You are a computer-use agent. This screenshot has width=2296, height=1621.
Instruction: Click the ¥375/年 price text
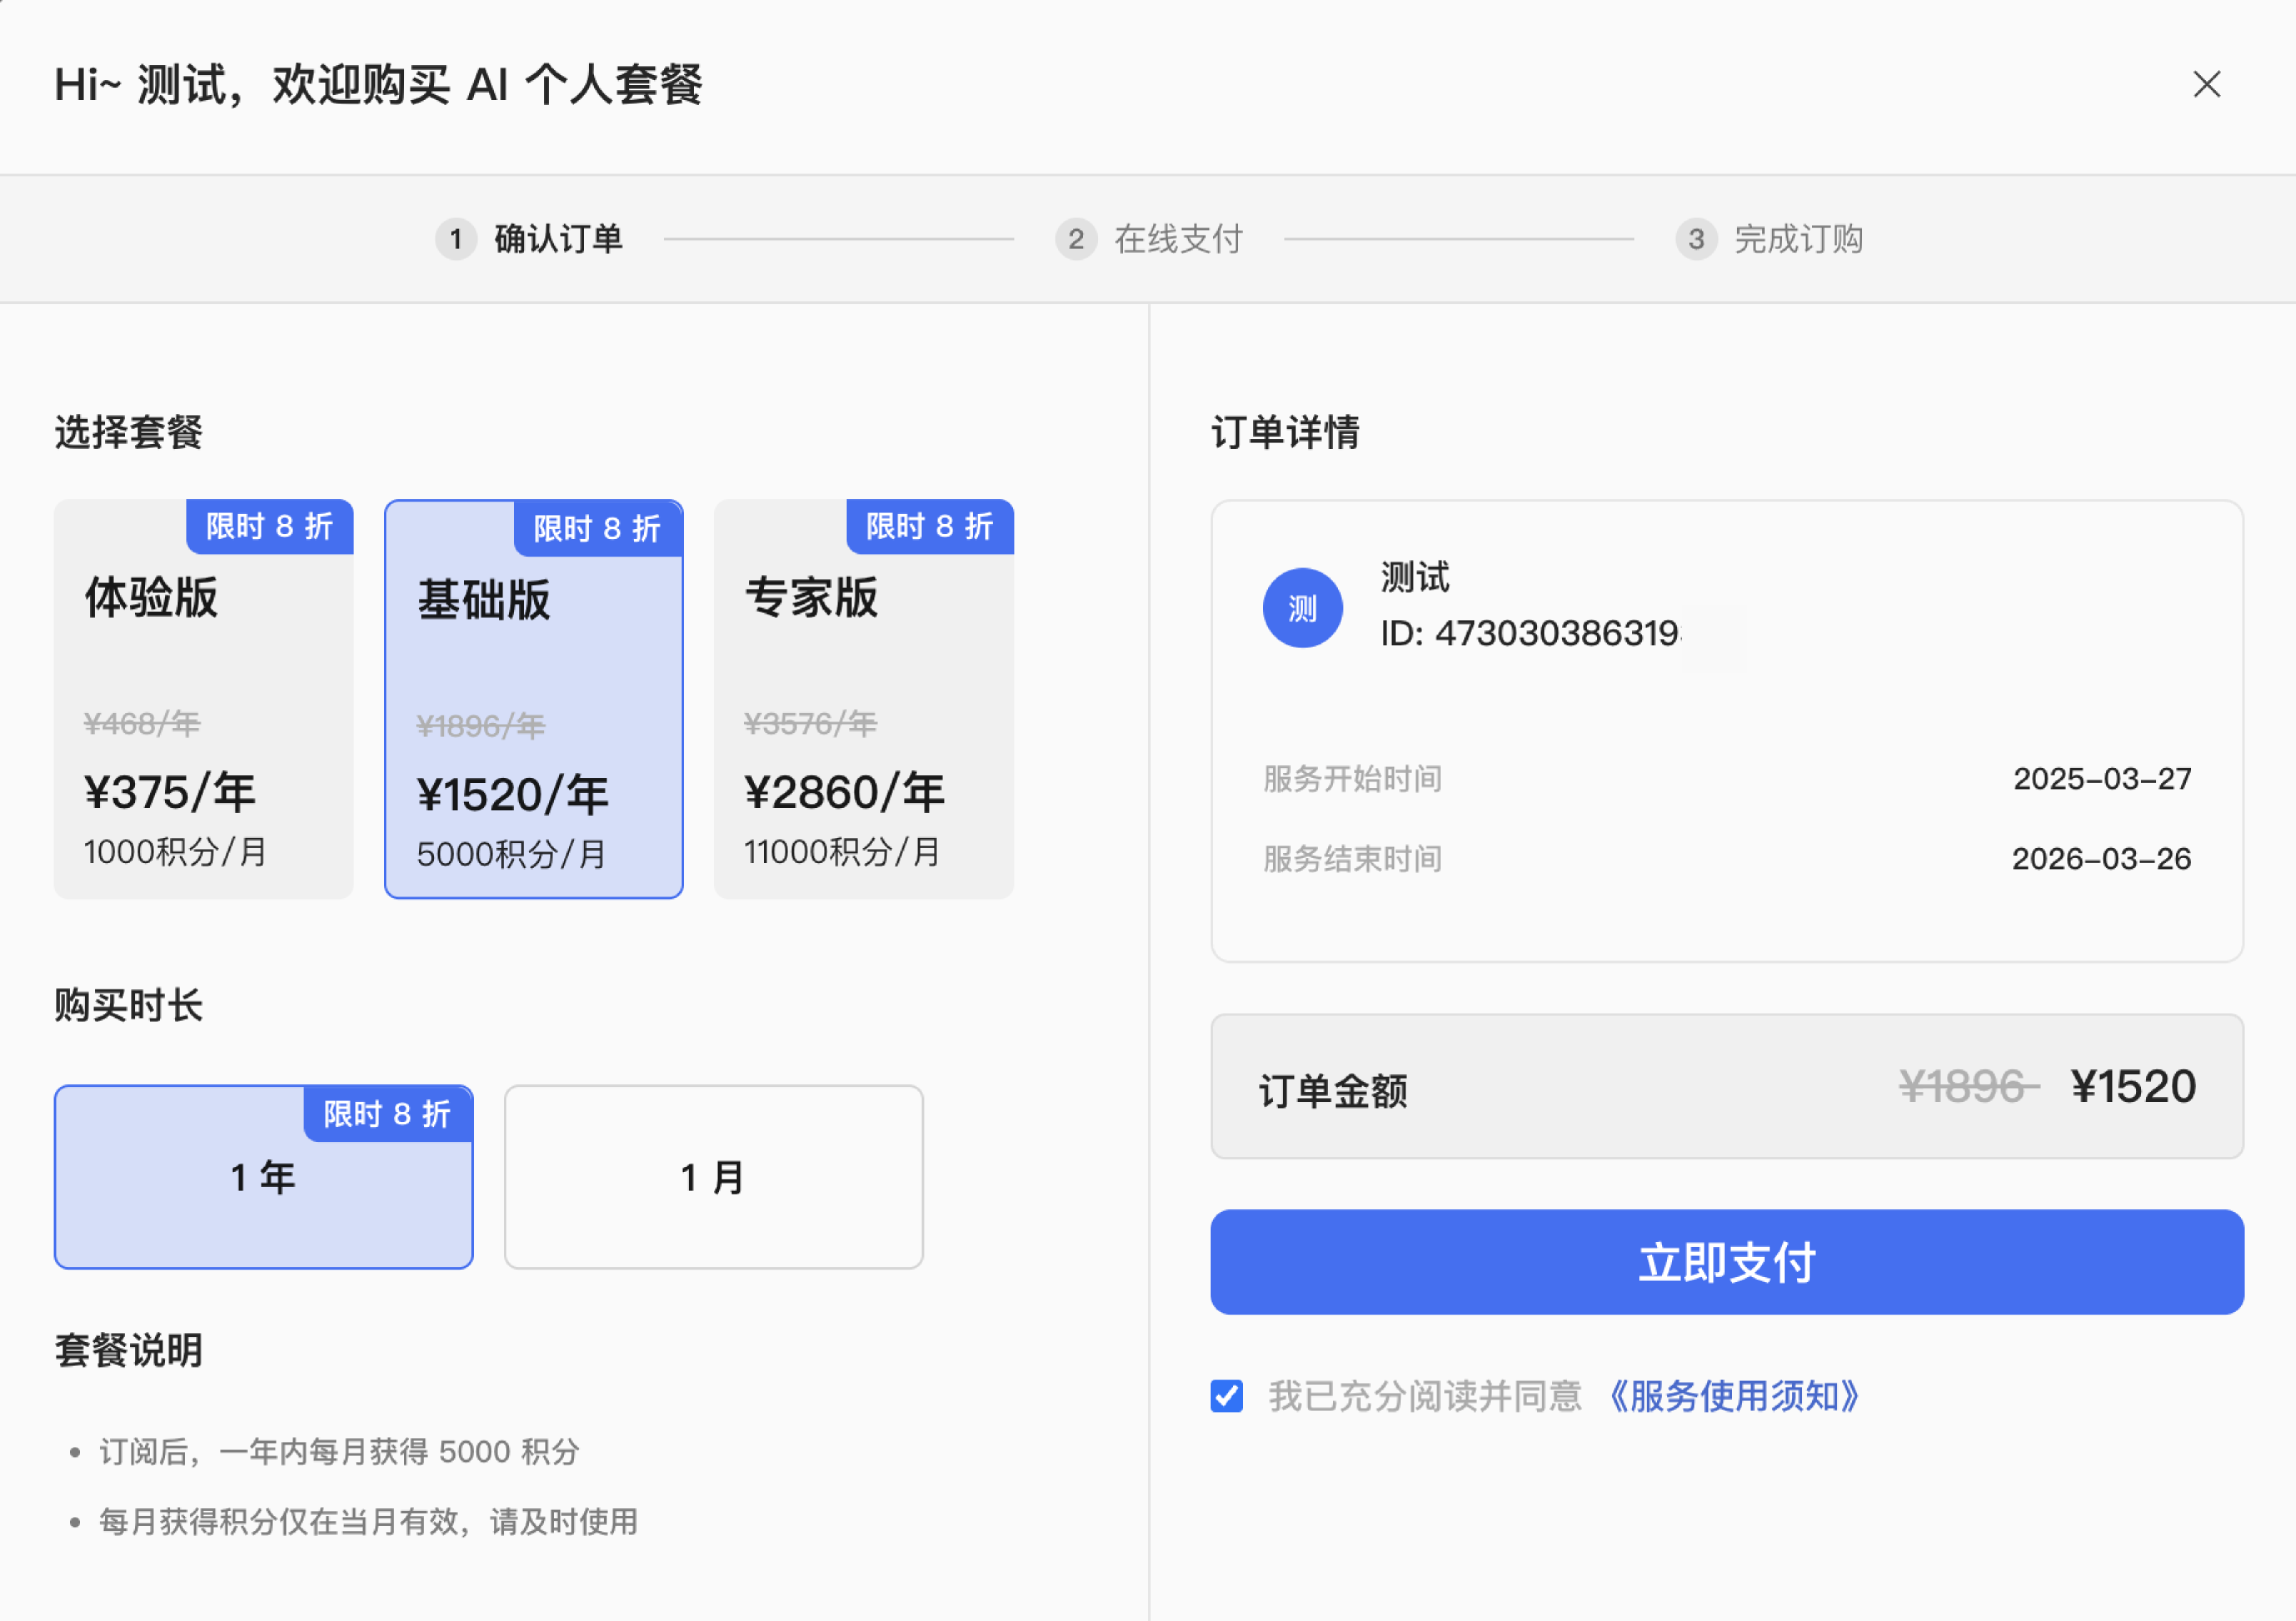(x=170, y=792)
